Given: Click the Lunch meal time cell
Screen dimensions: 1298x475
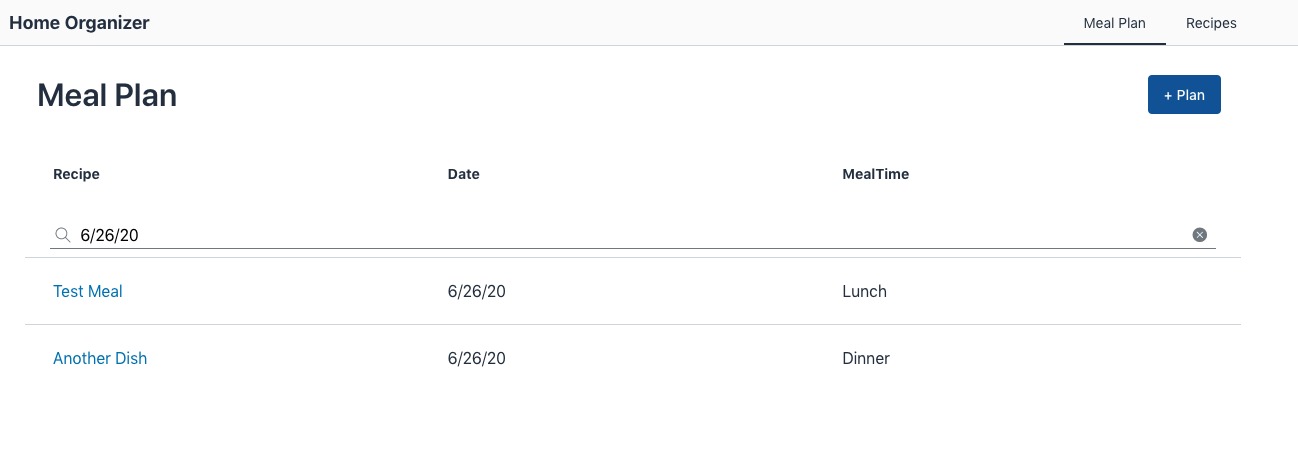Looking at the screenshot, I should pos(865,292).
